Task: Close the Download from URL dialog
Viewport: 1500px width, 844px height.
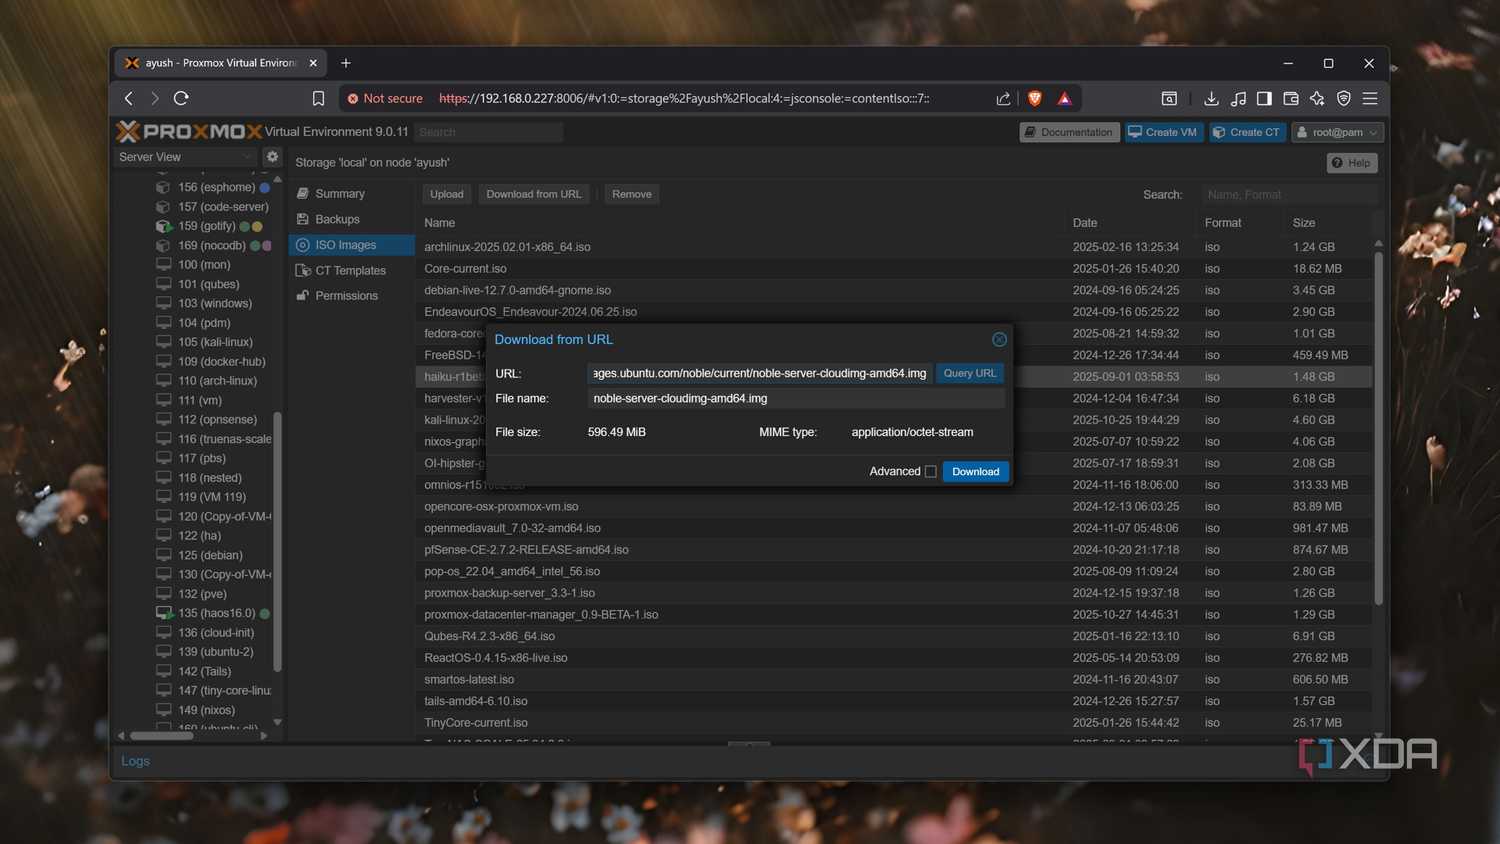Action: click(x=999, y=340)
